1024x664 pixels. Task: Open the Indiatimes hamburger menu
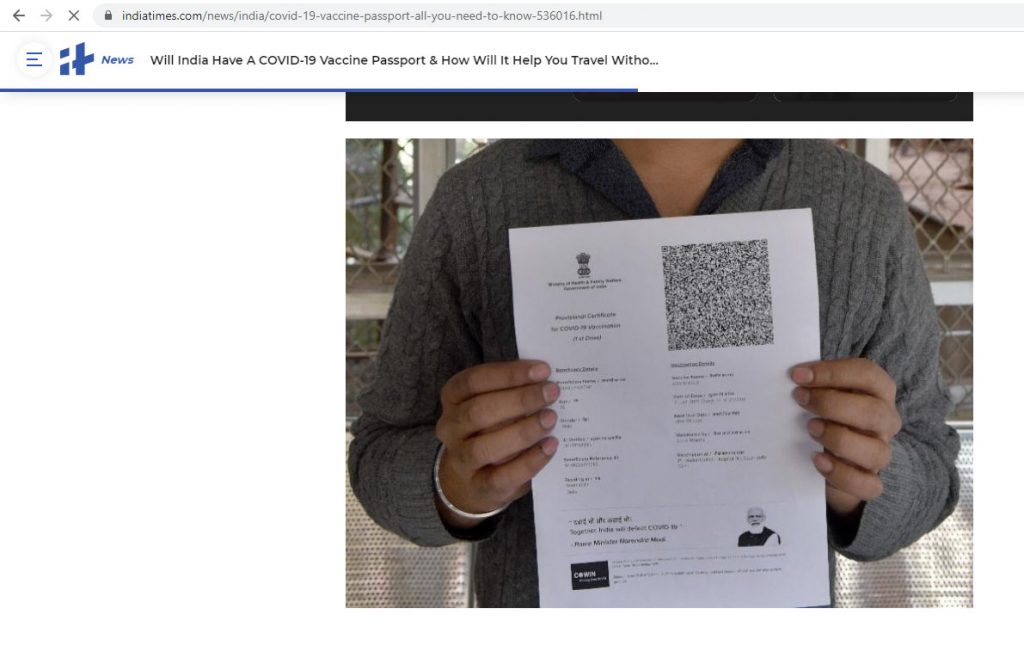click(34, 59)
